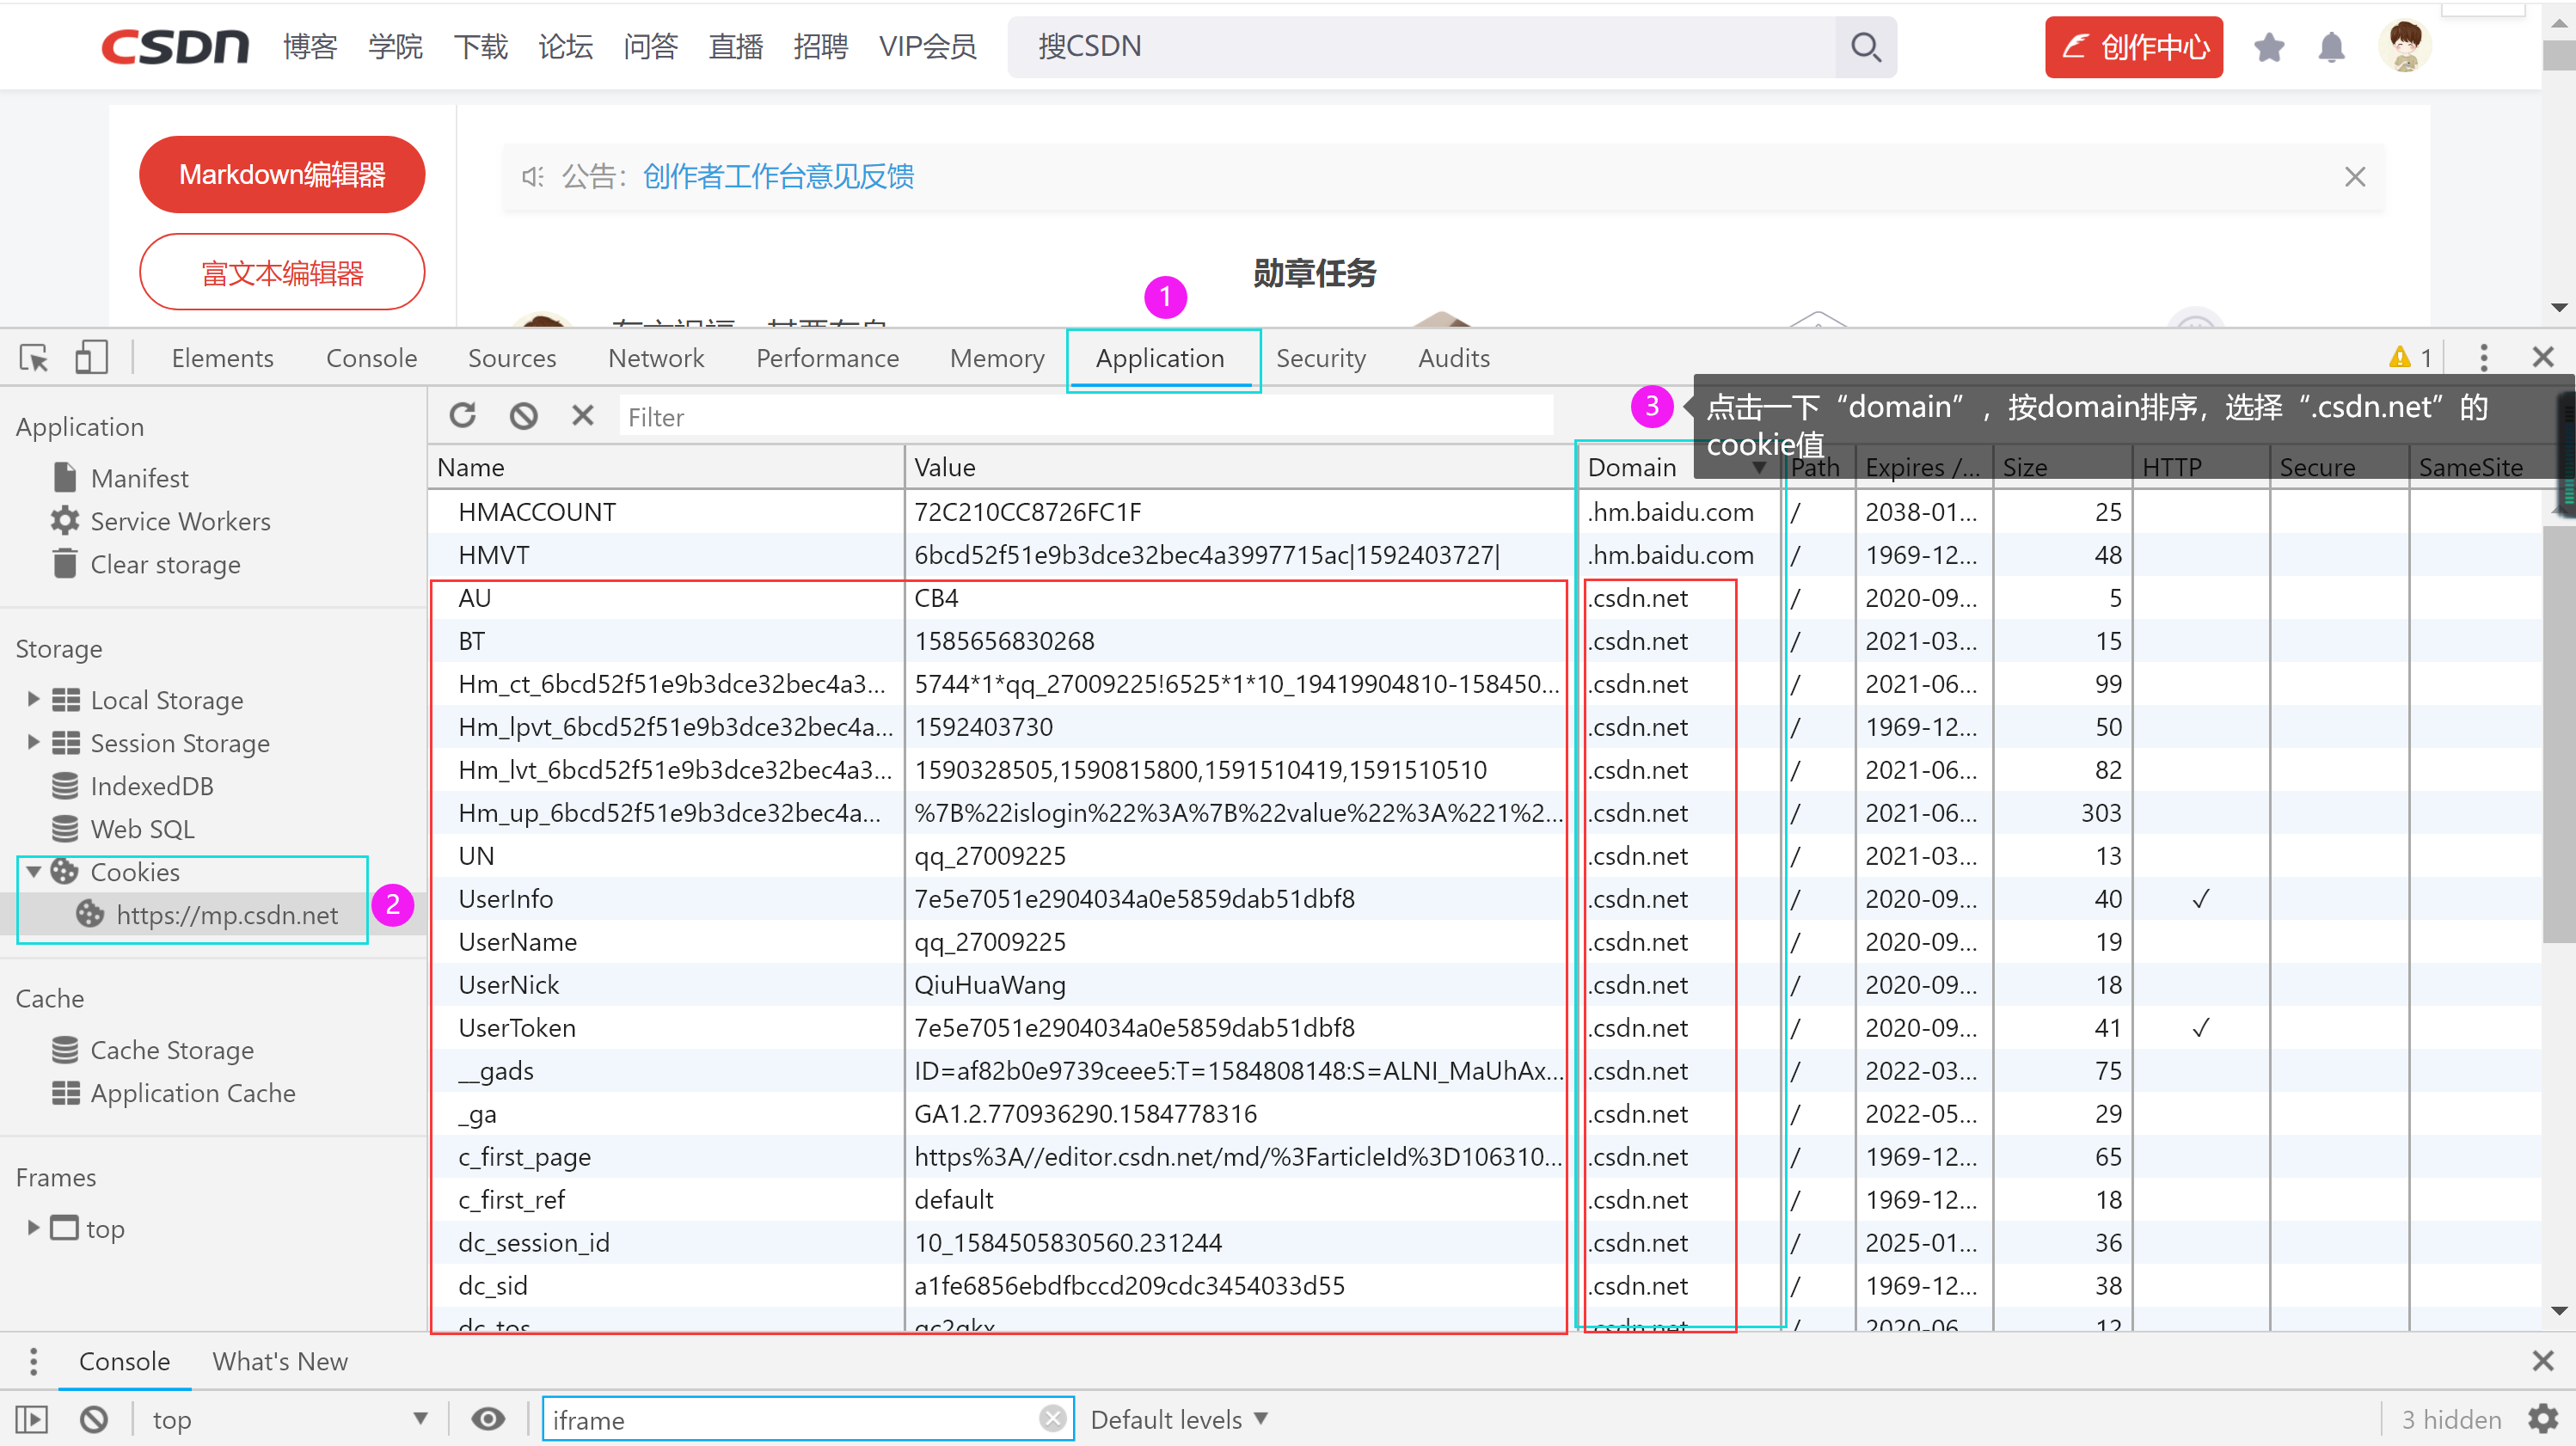The width and height of the screenshot is (2576, 1446).
Task: Expand the top frame node
Action: point(33,1227)
